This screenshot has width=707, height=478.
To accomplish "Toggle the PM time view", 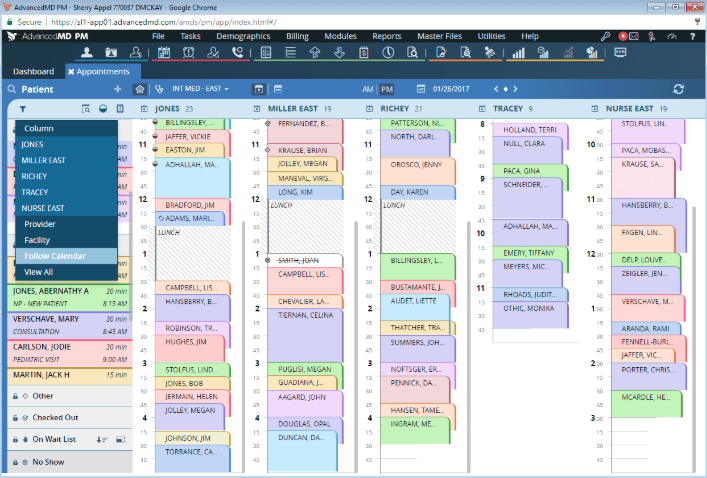I will [x=387, y=89].
